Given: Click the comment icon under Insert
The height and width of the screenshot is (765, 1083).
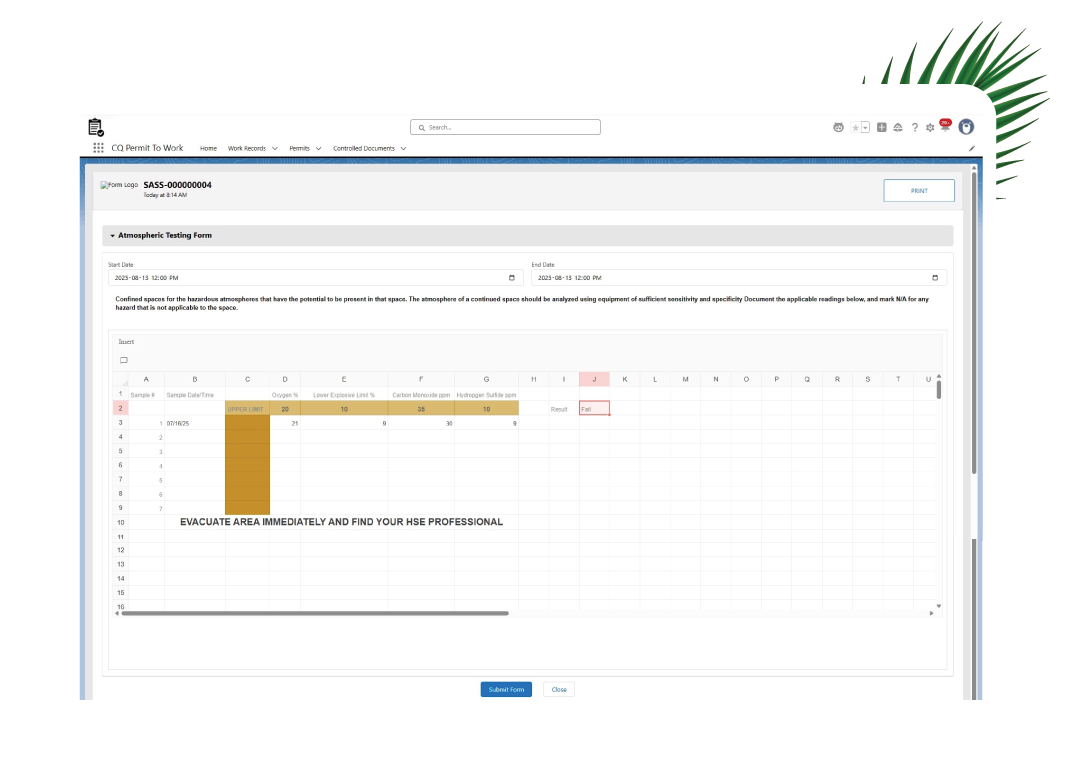Looking at the screenshot, I should point(124,360).
